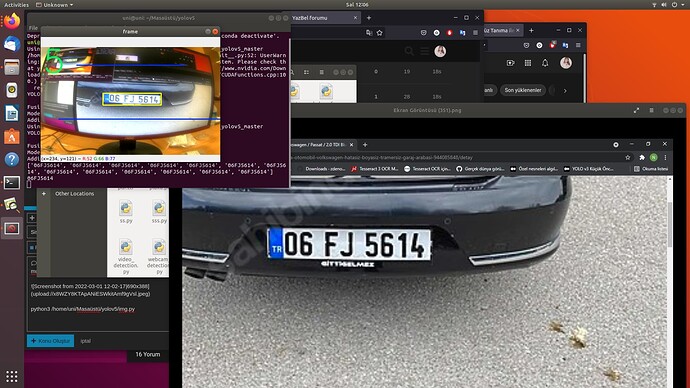690x388 pixels.
Task: Open the image viewer dock icon
Action: point(12,205)
